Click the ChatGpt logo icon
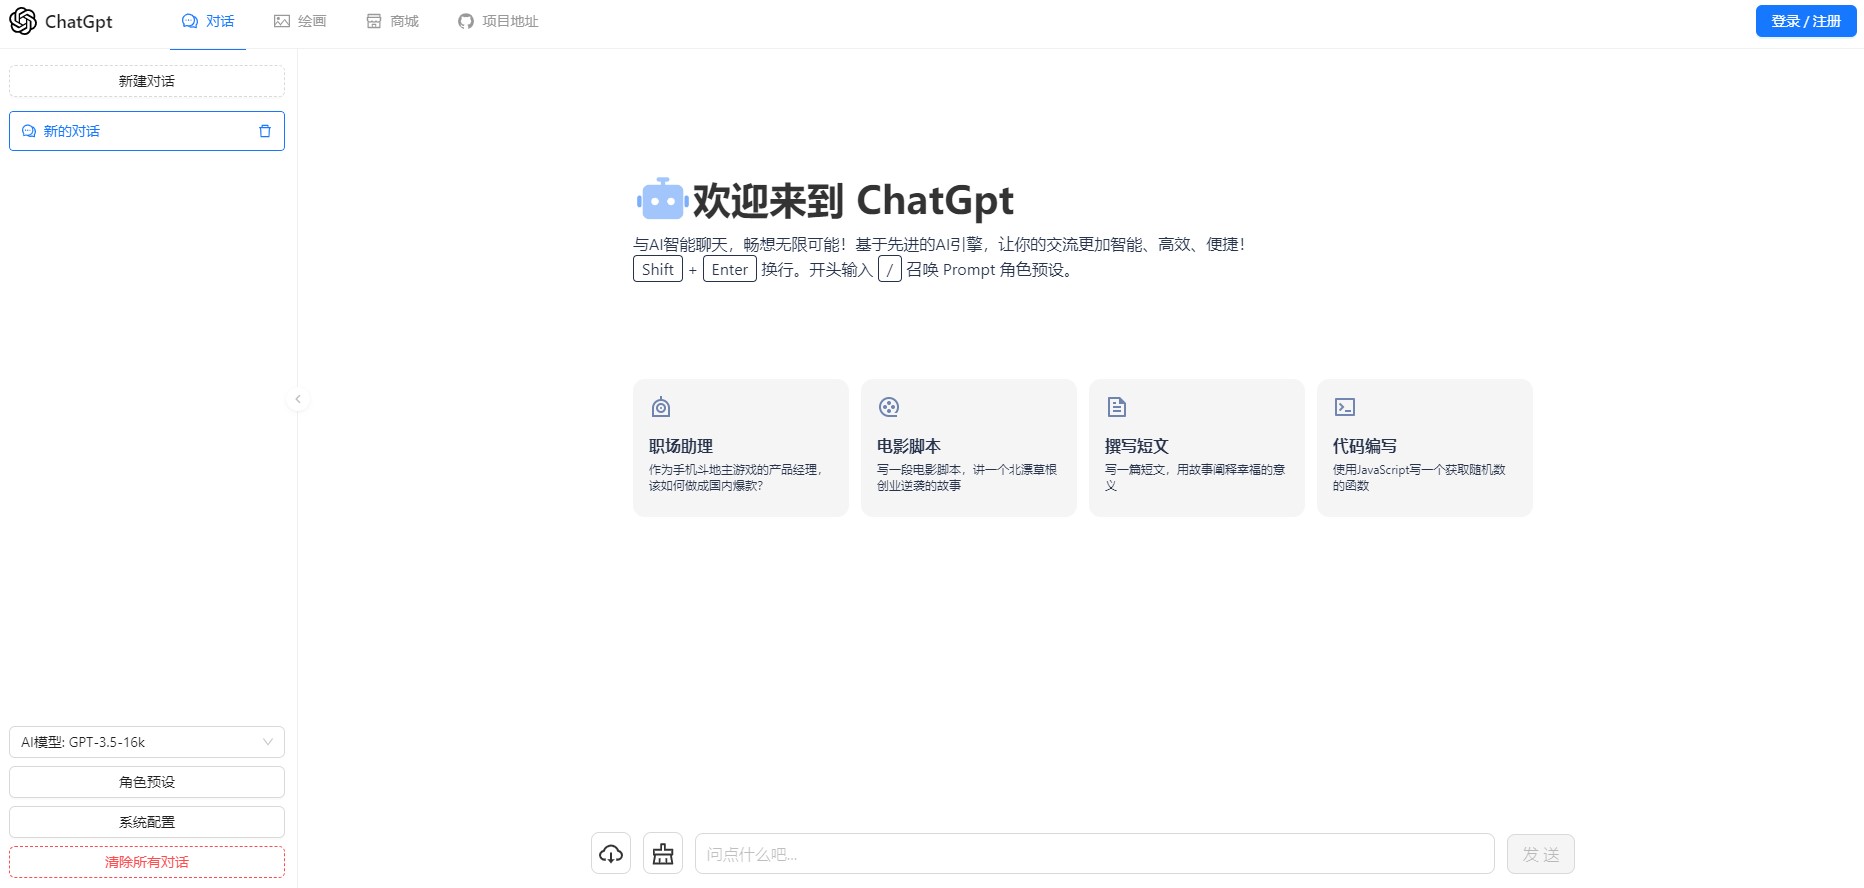This screenshot has width=1864, height=888. [x=23, y=21]
